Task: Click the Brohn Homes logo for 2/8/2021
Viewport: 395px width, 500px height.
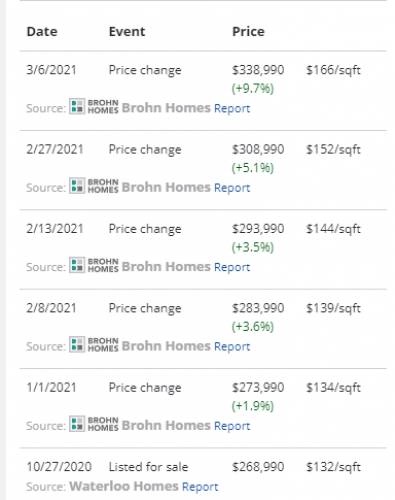Action: click(x=94, y=345)
